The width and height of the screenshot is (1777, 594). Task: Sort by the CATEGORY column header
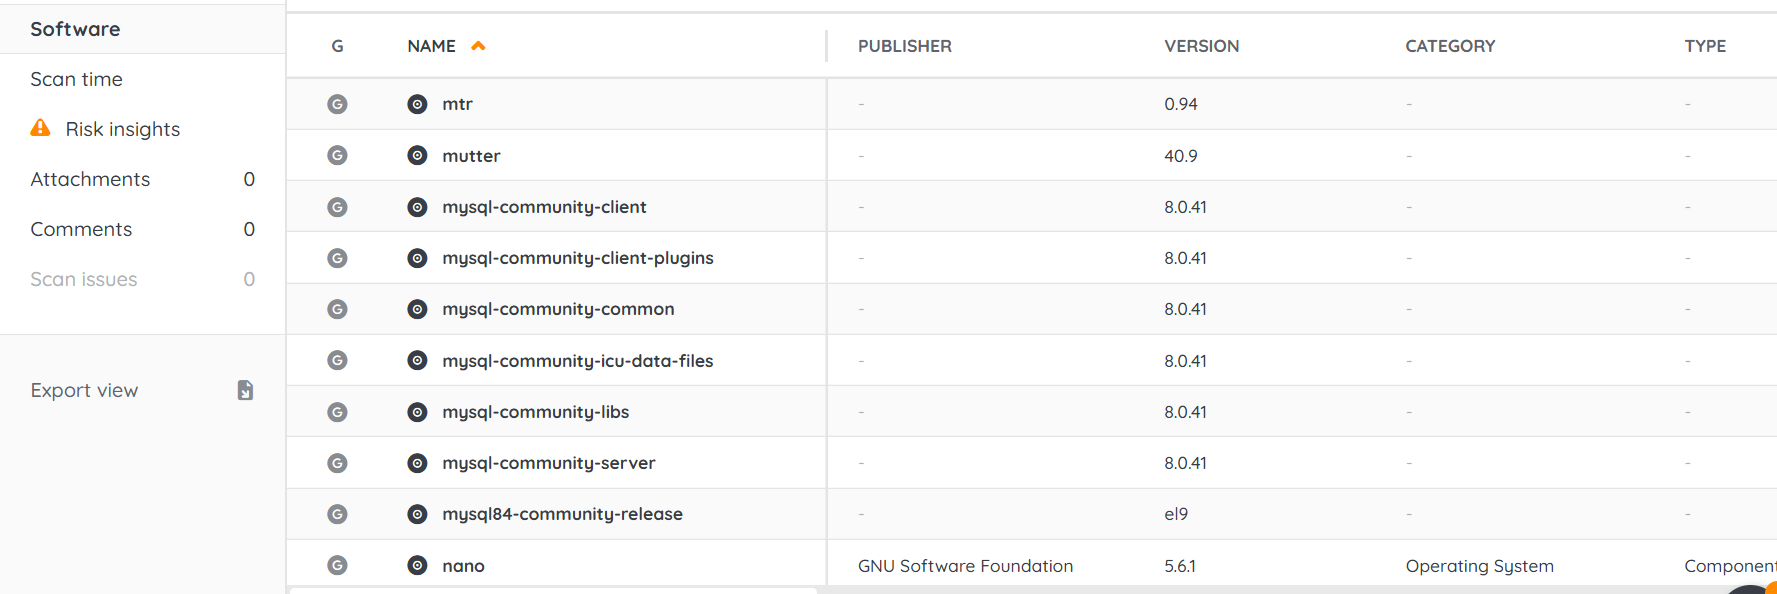1450,46
